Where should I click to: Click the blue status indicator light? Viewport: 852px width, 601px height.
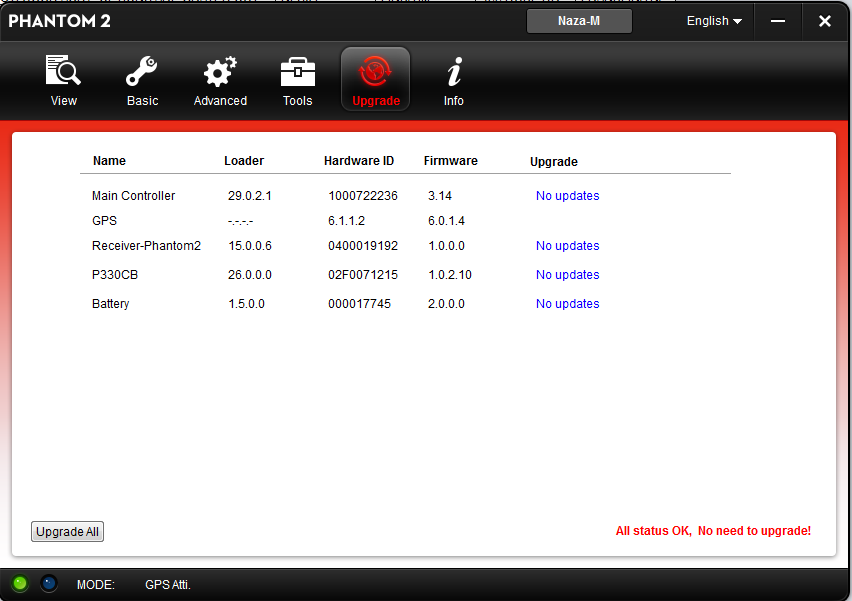49,584
